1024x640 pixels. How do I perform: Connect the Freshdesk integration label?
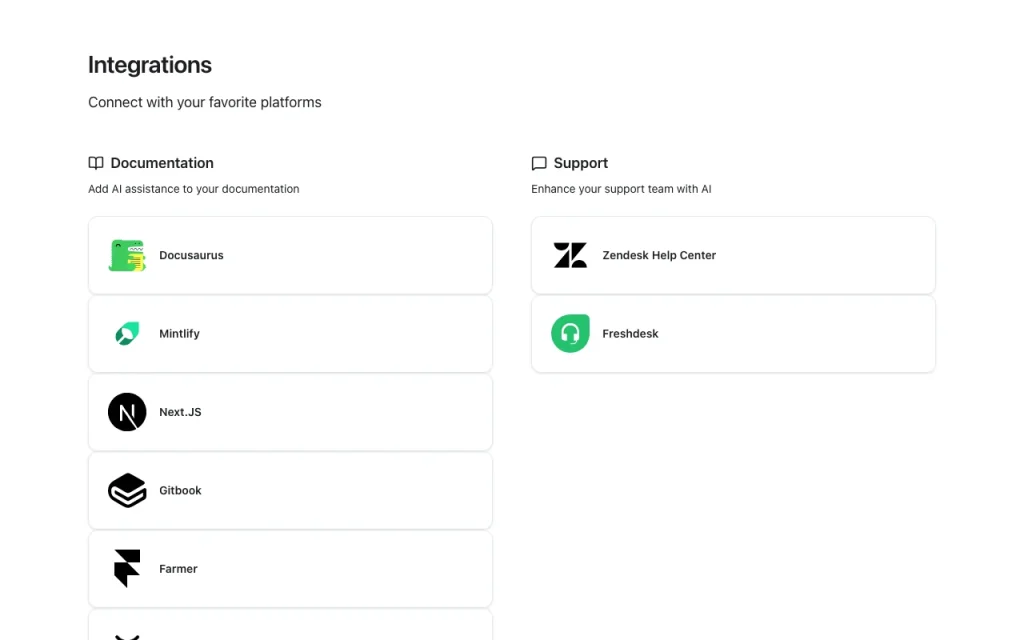pos(630,334)
